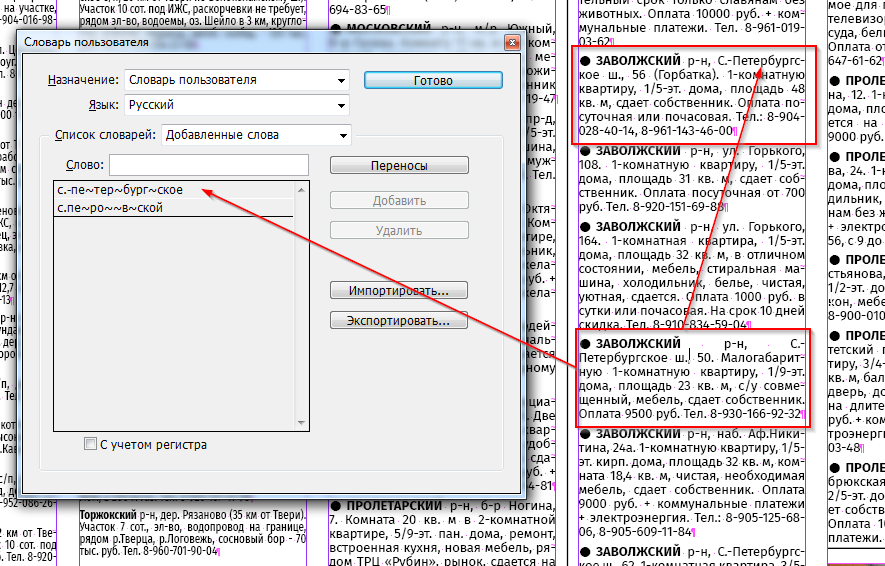885x566 pixels.
Task: Click the word list scrollbar down arrow
Action: [301, 423]
